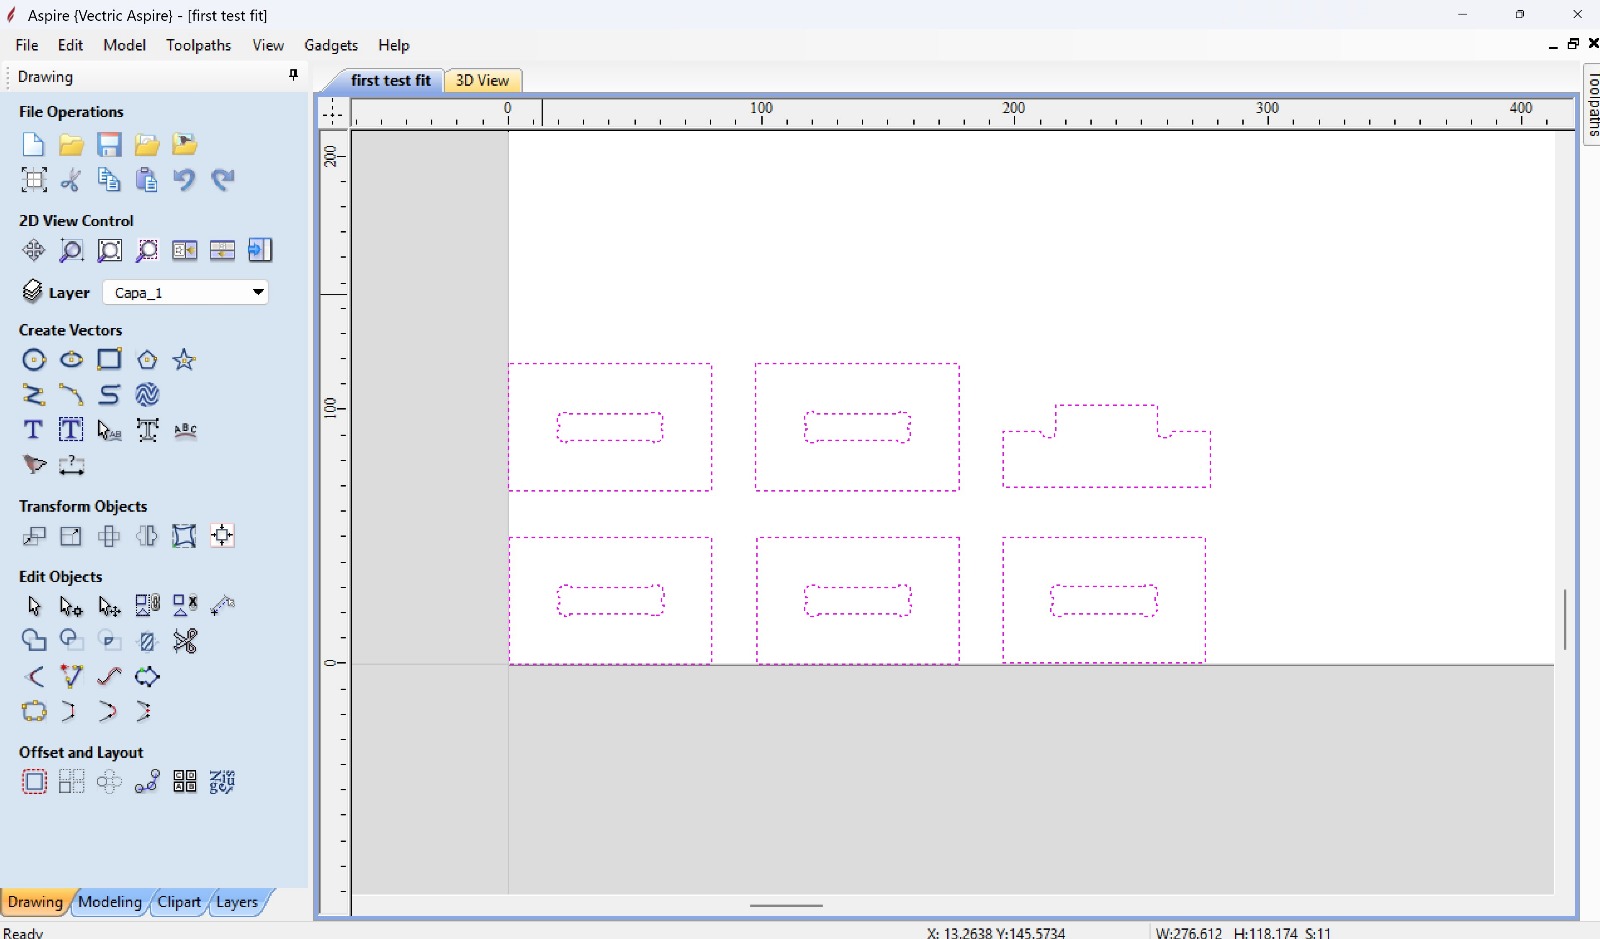Viewport: 1600px width, 939px height.
Task: Click the blue-arrow icon ending the 2D View Control row
Action: (x=260, y=250)
